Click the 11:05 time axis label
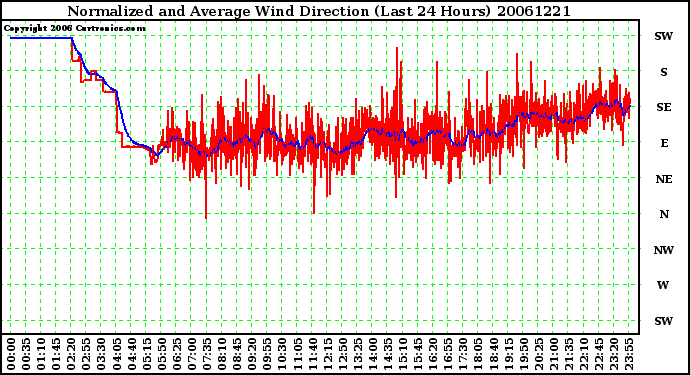 pos(297,354)
